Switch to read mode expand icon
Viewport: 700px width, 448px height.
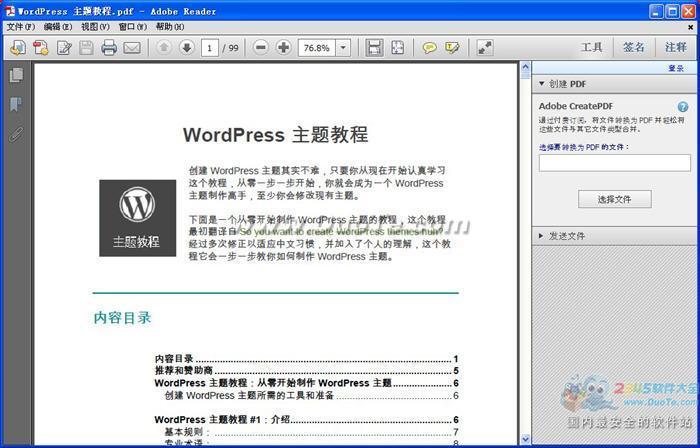click(x=485, y=47)
